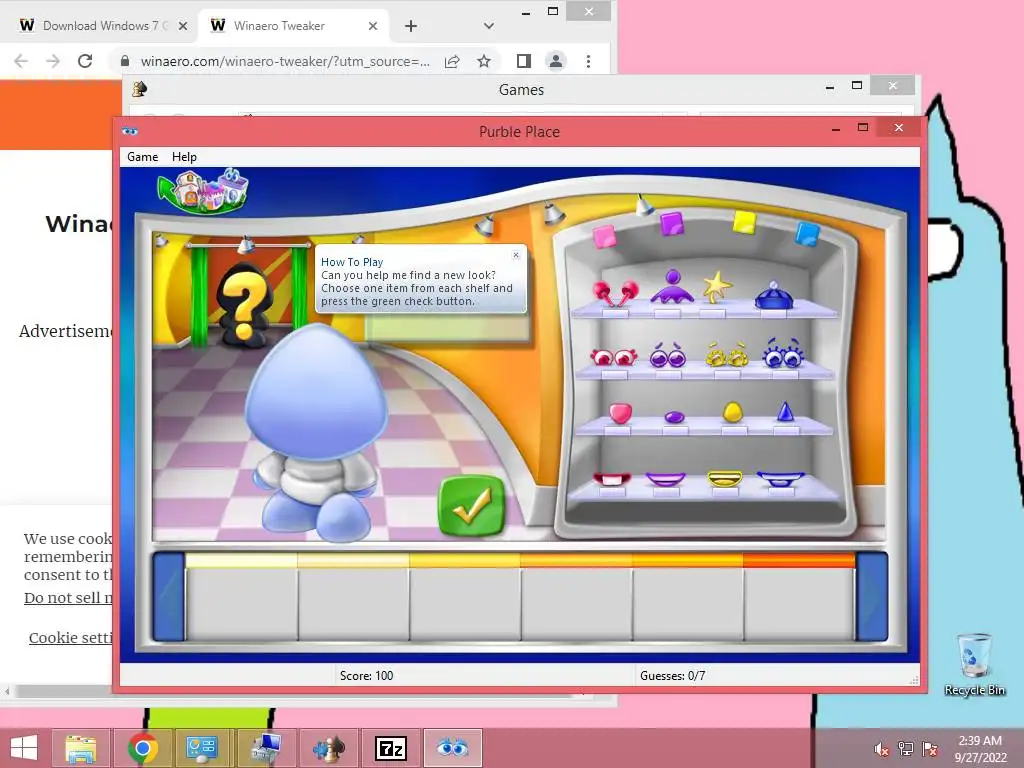Open Chrome from the taskbar
This screenshot has height=768, width=1024.
pyautogui.click(x=142, y=748)
